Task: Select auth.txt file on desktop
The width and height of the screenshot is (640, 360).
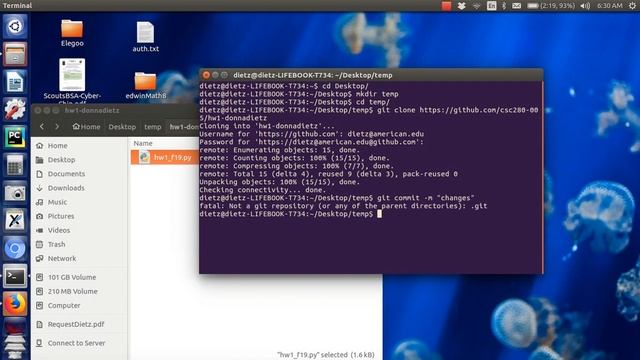Action: click(145, 37)
